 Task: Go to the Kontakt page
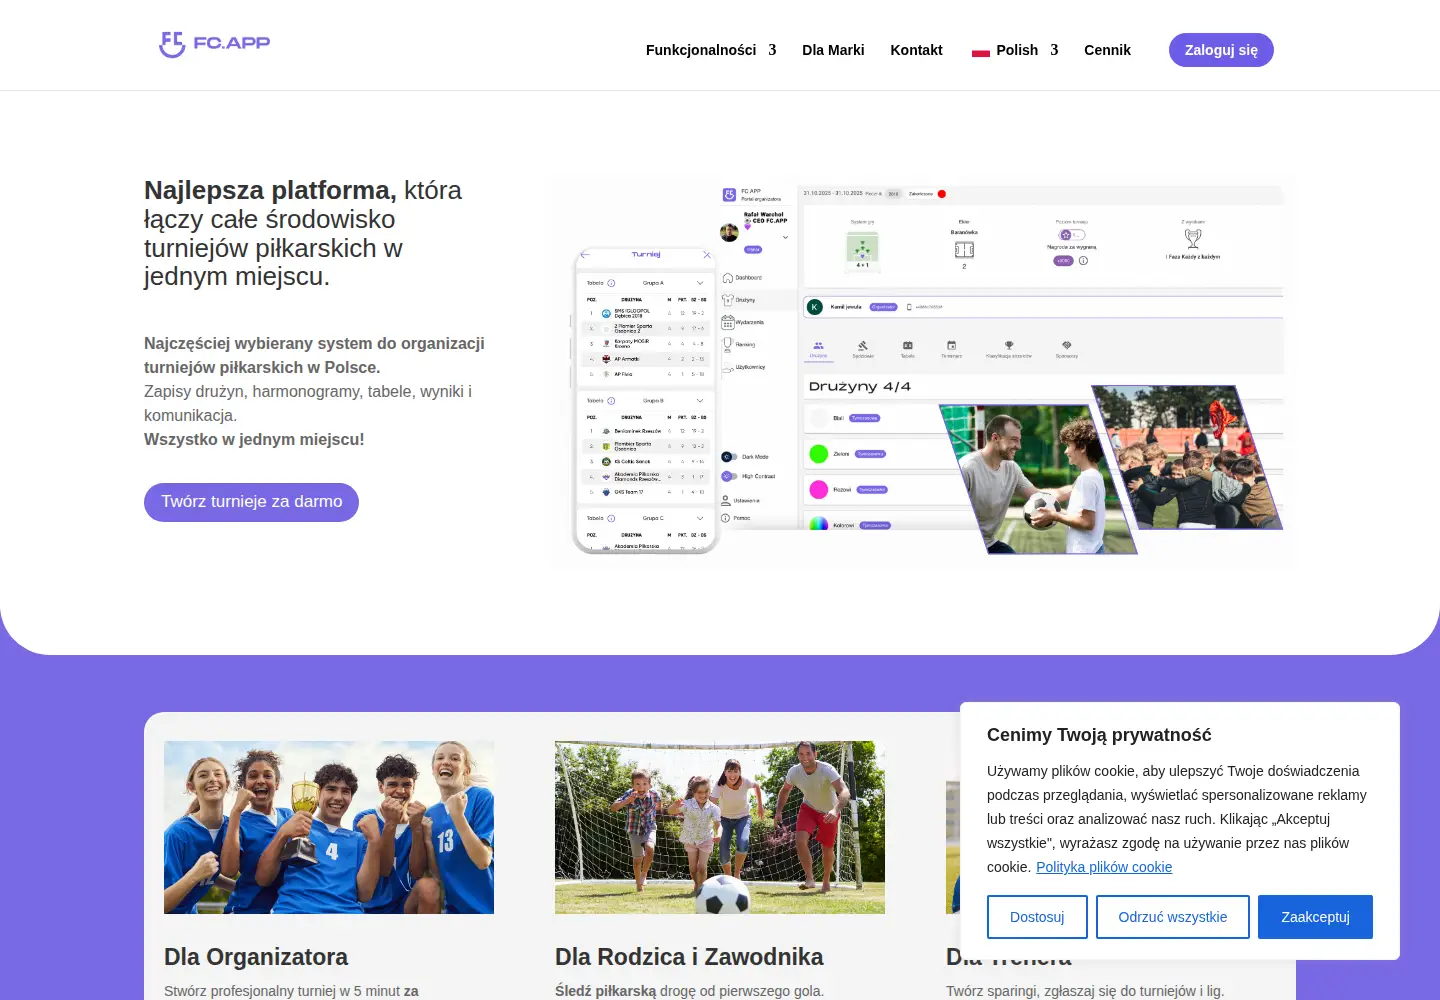916,50
